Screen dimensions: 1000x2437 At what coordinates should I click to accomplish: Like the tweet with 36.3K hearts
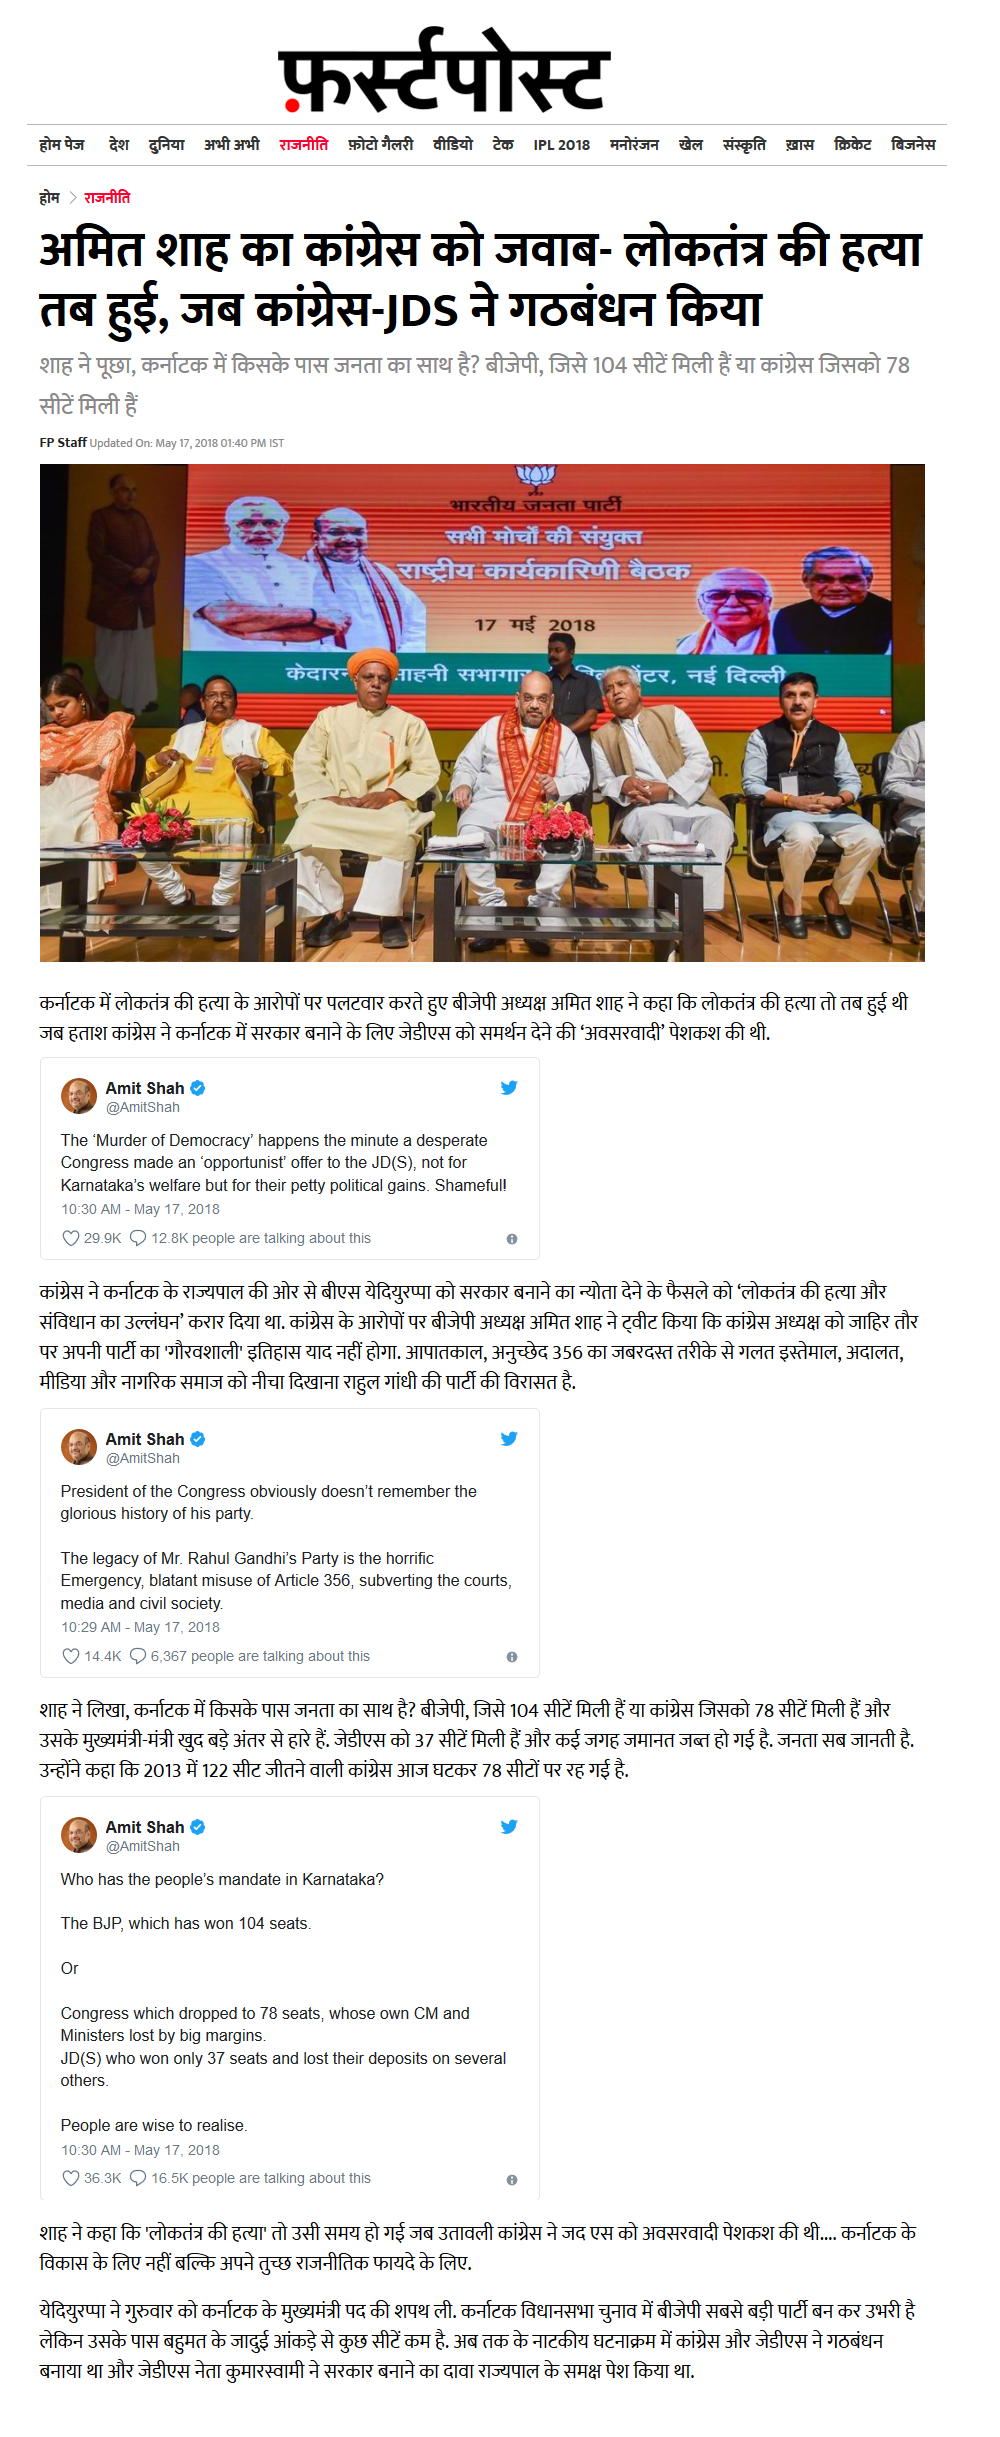[71, 2178]
